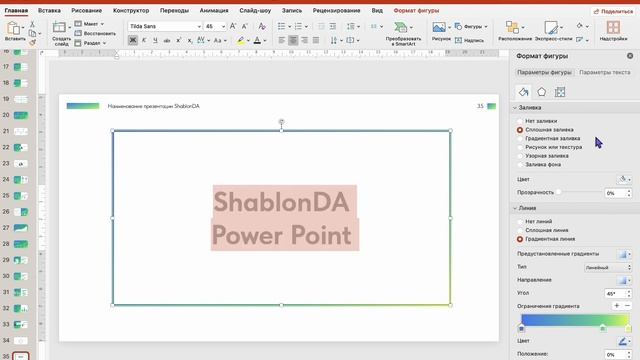Open the gradient Направление dropdown

pyautogui.click(x=624, y=280)
